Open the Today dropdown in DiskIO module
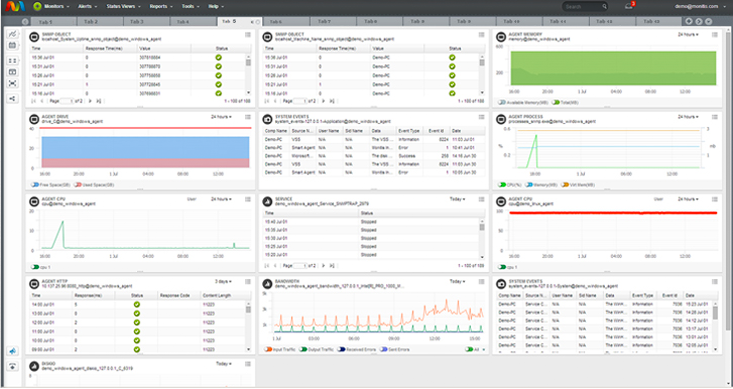The height and width of the screenshot is (389, 733). tap(223, 364)
